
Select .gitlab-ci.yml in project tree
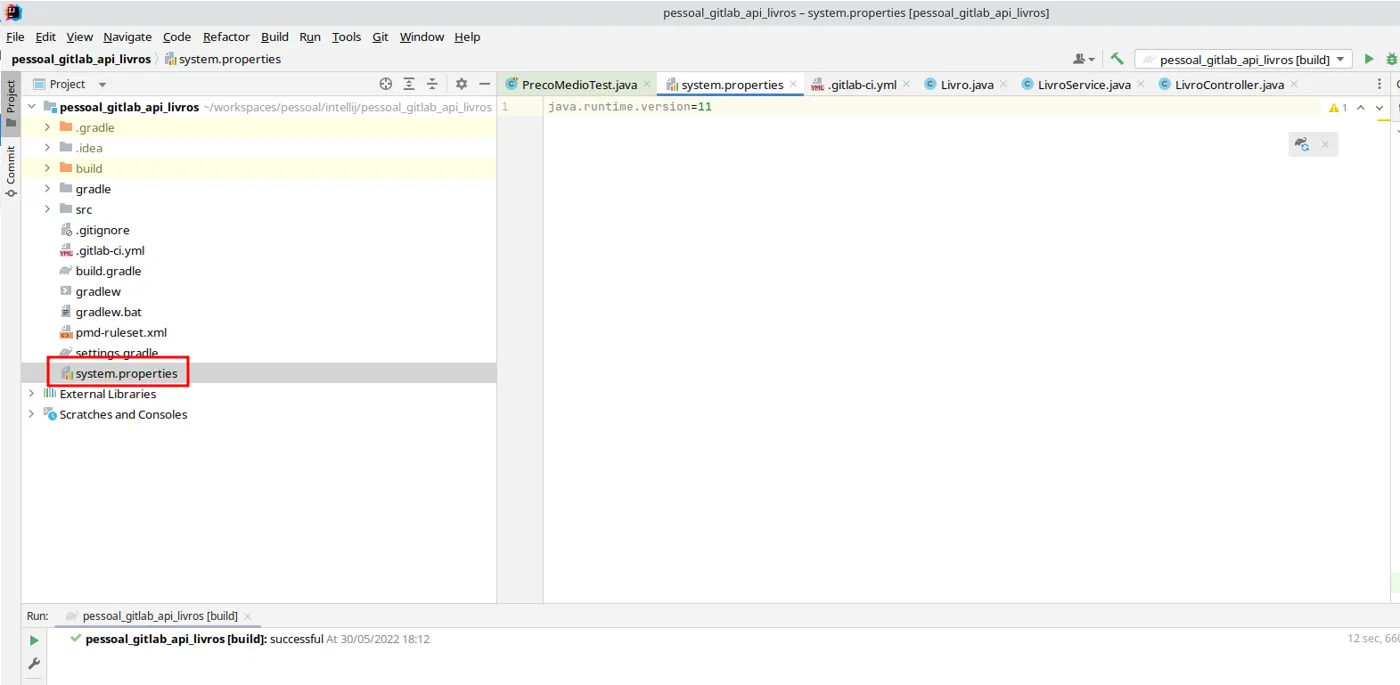click(x=102, y=250)
